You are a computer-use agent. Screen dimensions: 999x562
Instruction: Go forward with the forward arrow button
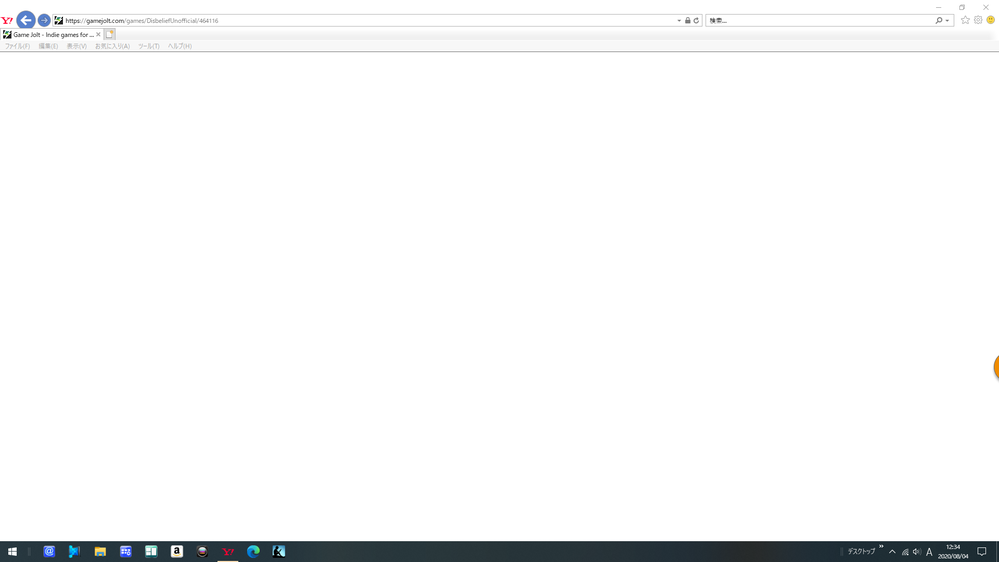click(x=44, y=20)
